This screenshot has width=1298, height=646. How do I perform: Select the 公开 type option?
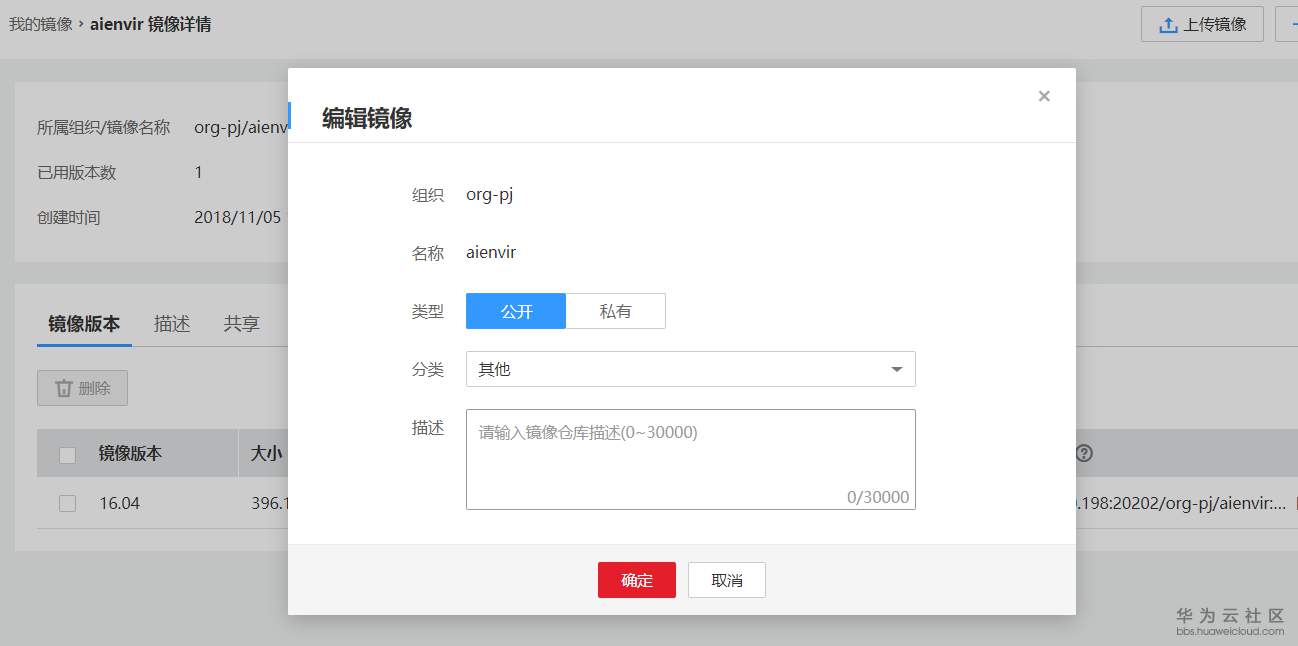516,311
